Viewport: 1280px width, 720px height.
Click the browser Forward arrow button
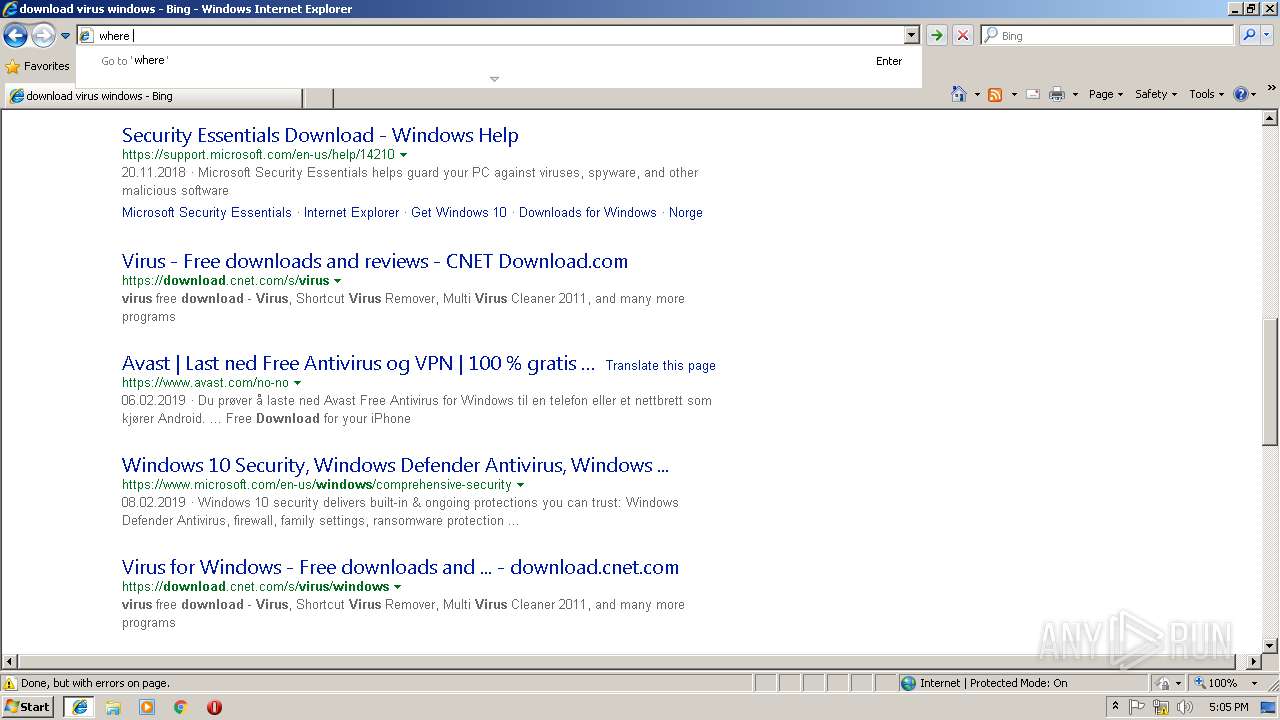(x=43, y=36)
